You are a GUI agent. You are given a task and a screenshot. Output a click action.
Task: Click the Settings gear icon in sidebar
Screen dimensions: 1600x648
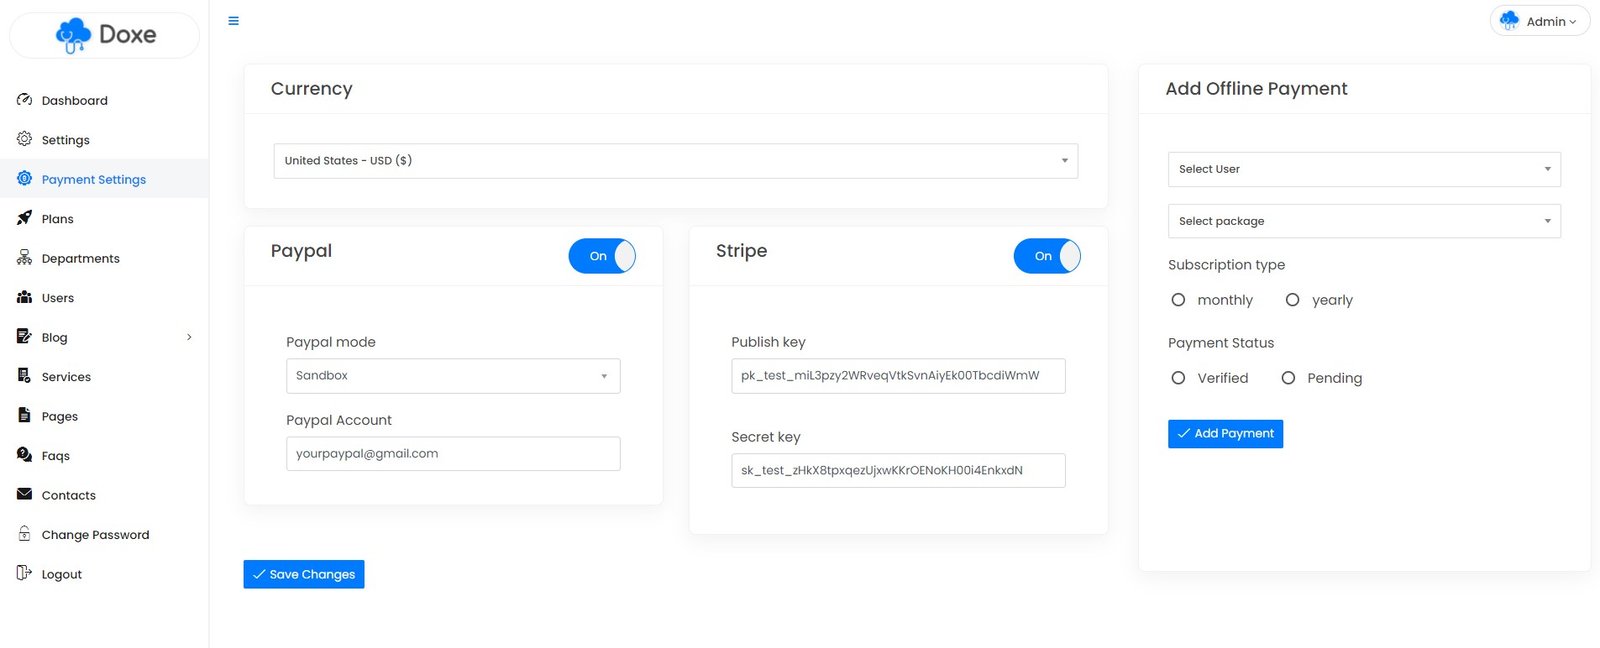(x=24, y=139)
